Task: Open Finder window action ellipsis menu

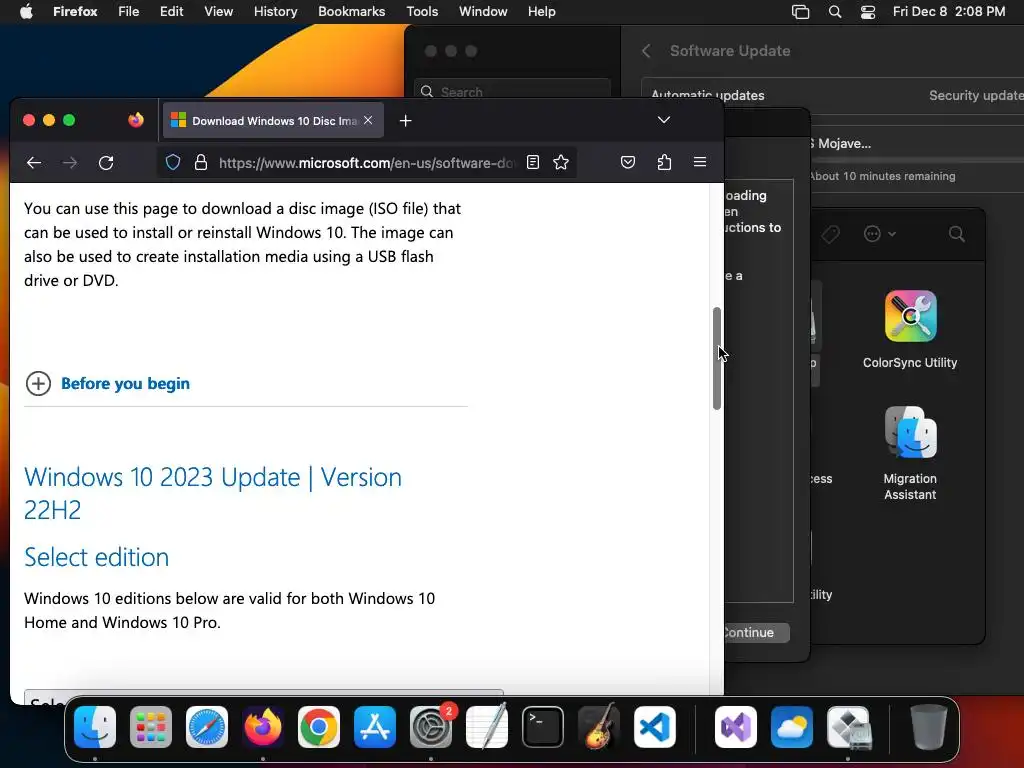Action: [x=879, y=234]
